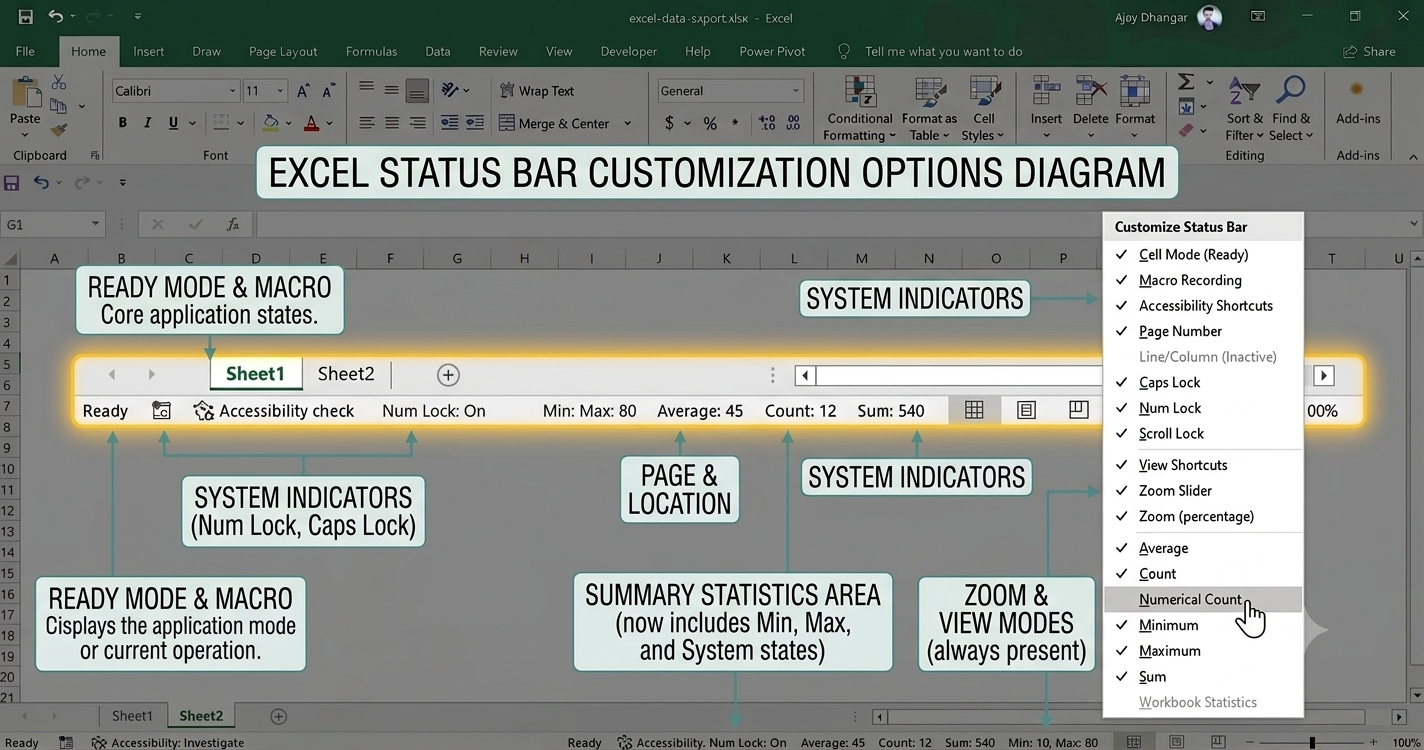
Task: Click the Font Color red A icon
Action: tap(311, 123)
